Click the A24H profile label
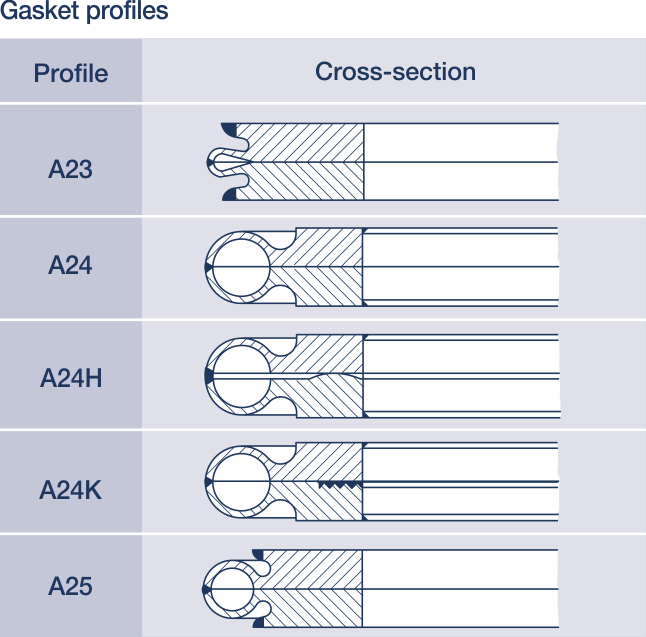 click(x=71, y=378)
